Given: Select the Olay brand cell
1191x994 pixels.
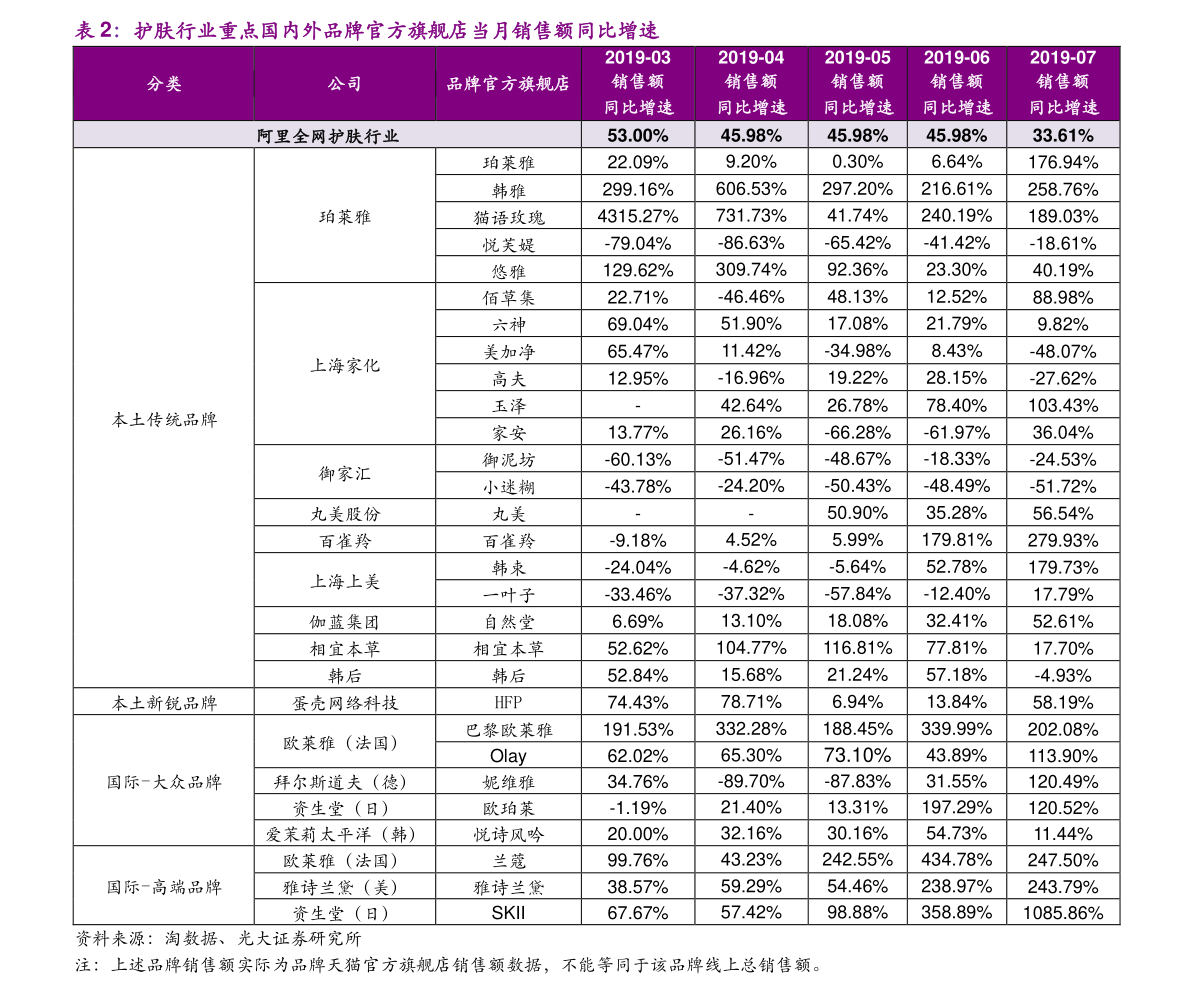Looking at the screenshot, I should tap(508, 756).
